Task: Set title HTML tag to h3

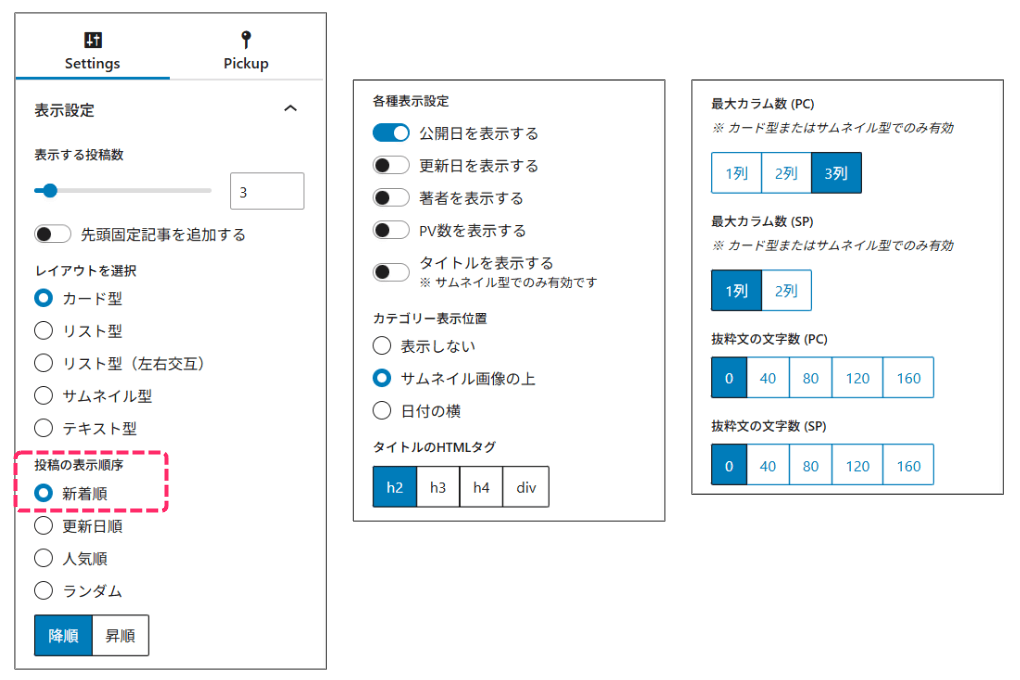Action: (x=438, y=487)
